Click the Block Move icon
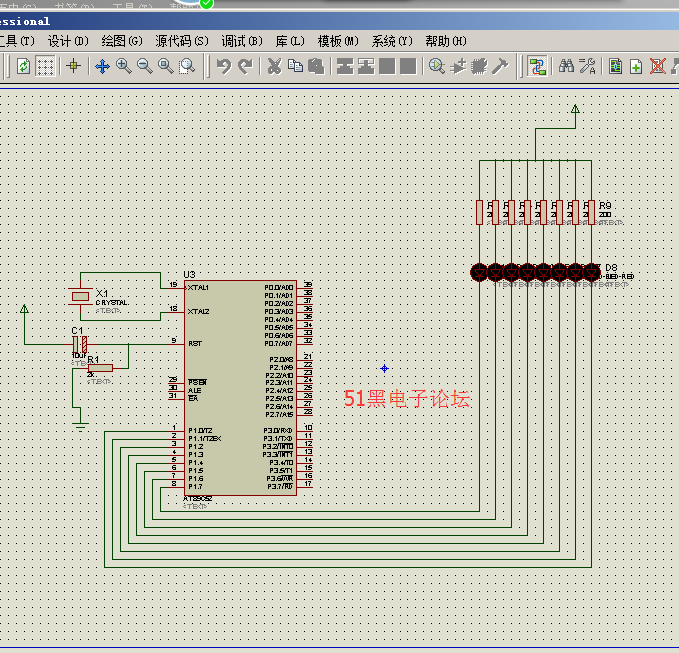679x653 pixels. [366, 66]
